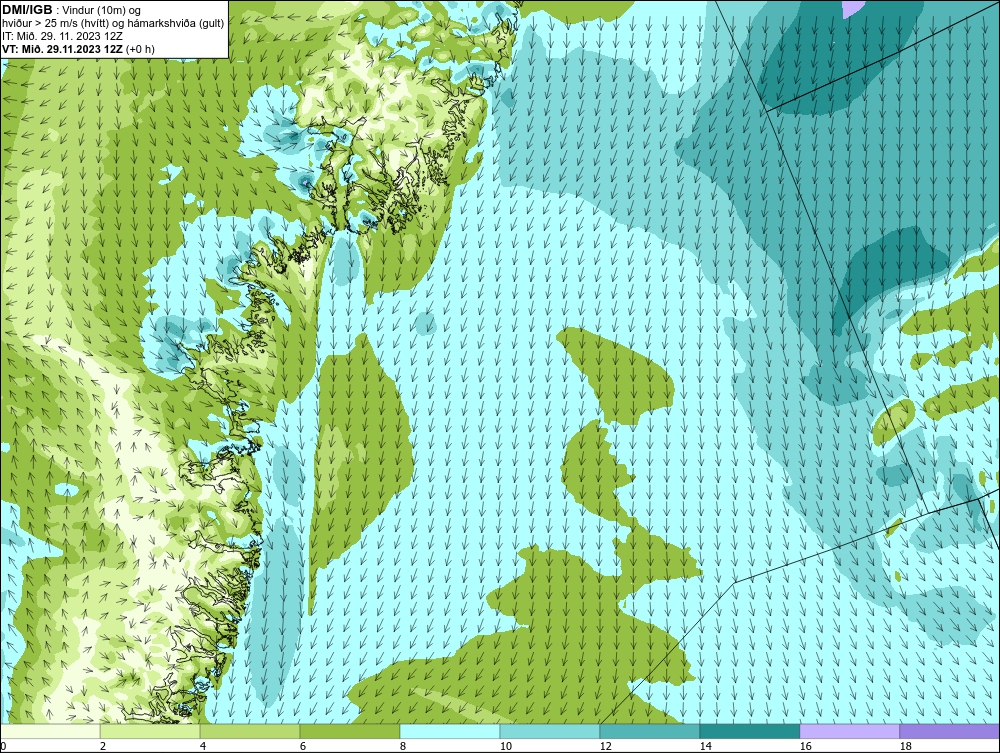The image size is (1000, 753).
Task: Click the scale label '8'
Action: click(x=402, y=746)
